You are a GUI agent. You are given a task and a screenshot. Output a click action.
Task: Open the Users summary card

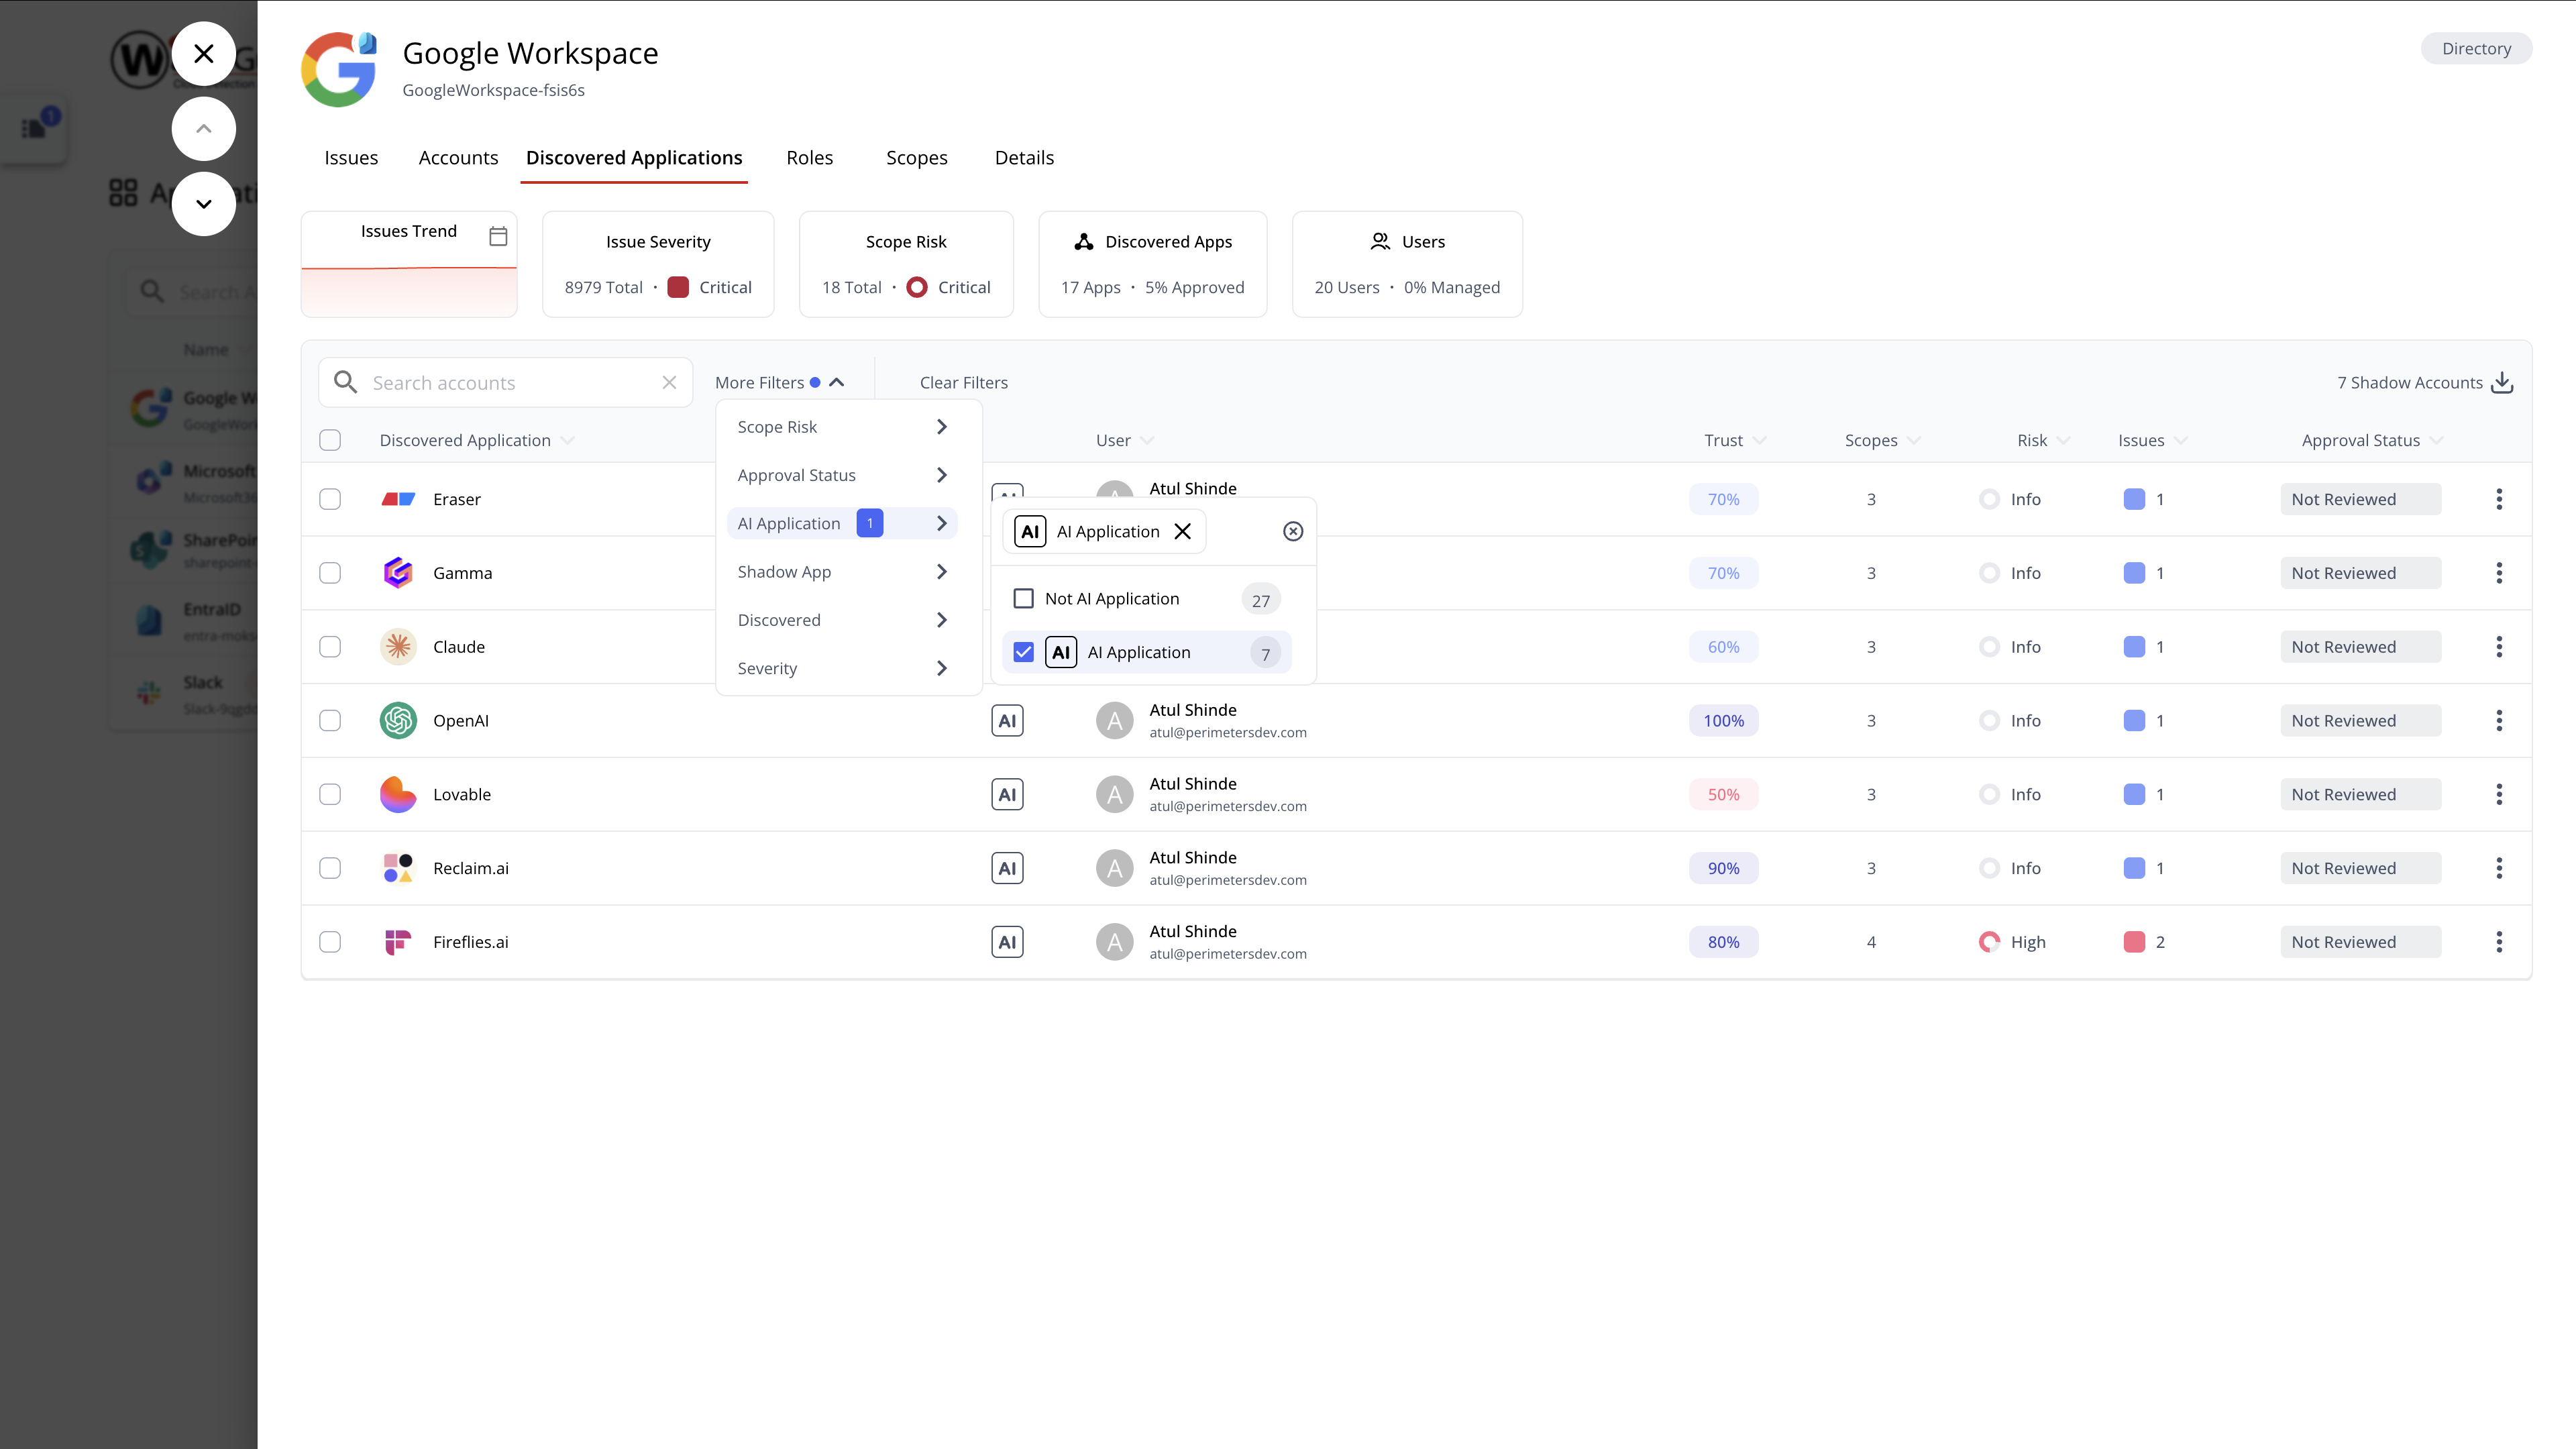(1407, 264)
